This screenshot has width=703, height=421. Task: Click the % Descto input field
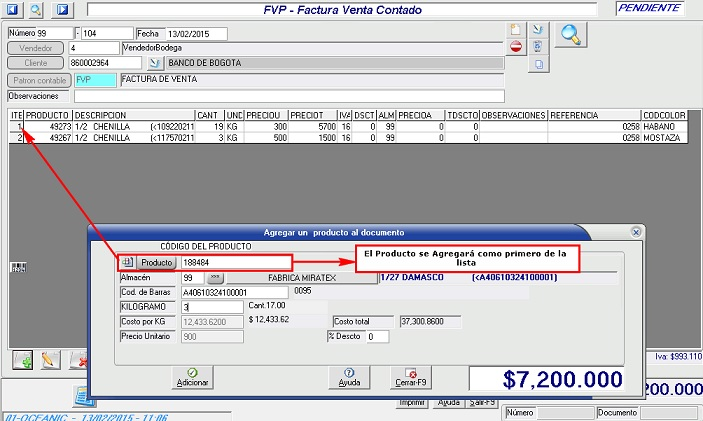click(376, 337)
